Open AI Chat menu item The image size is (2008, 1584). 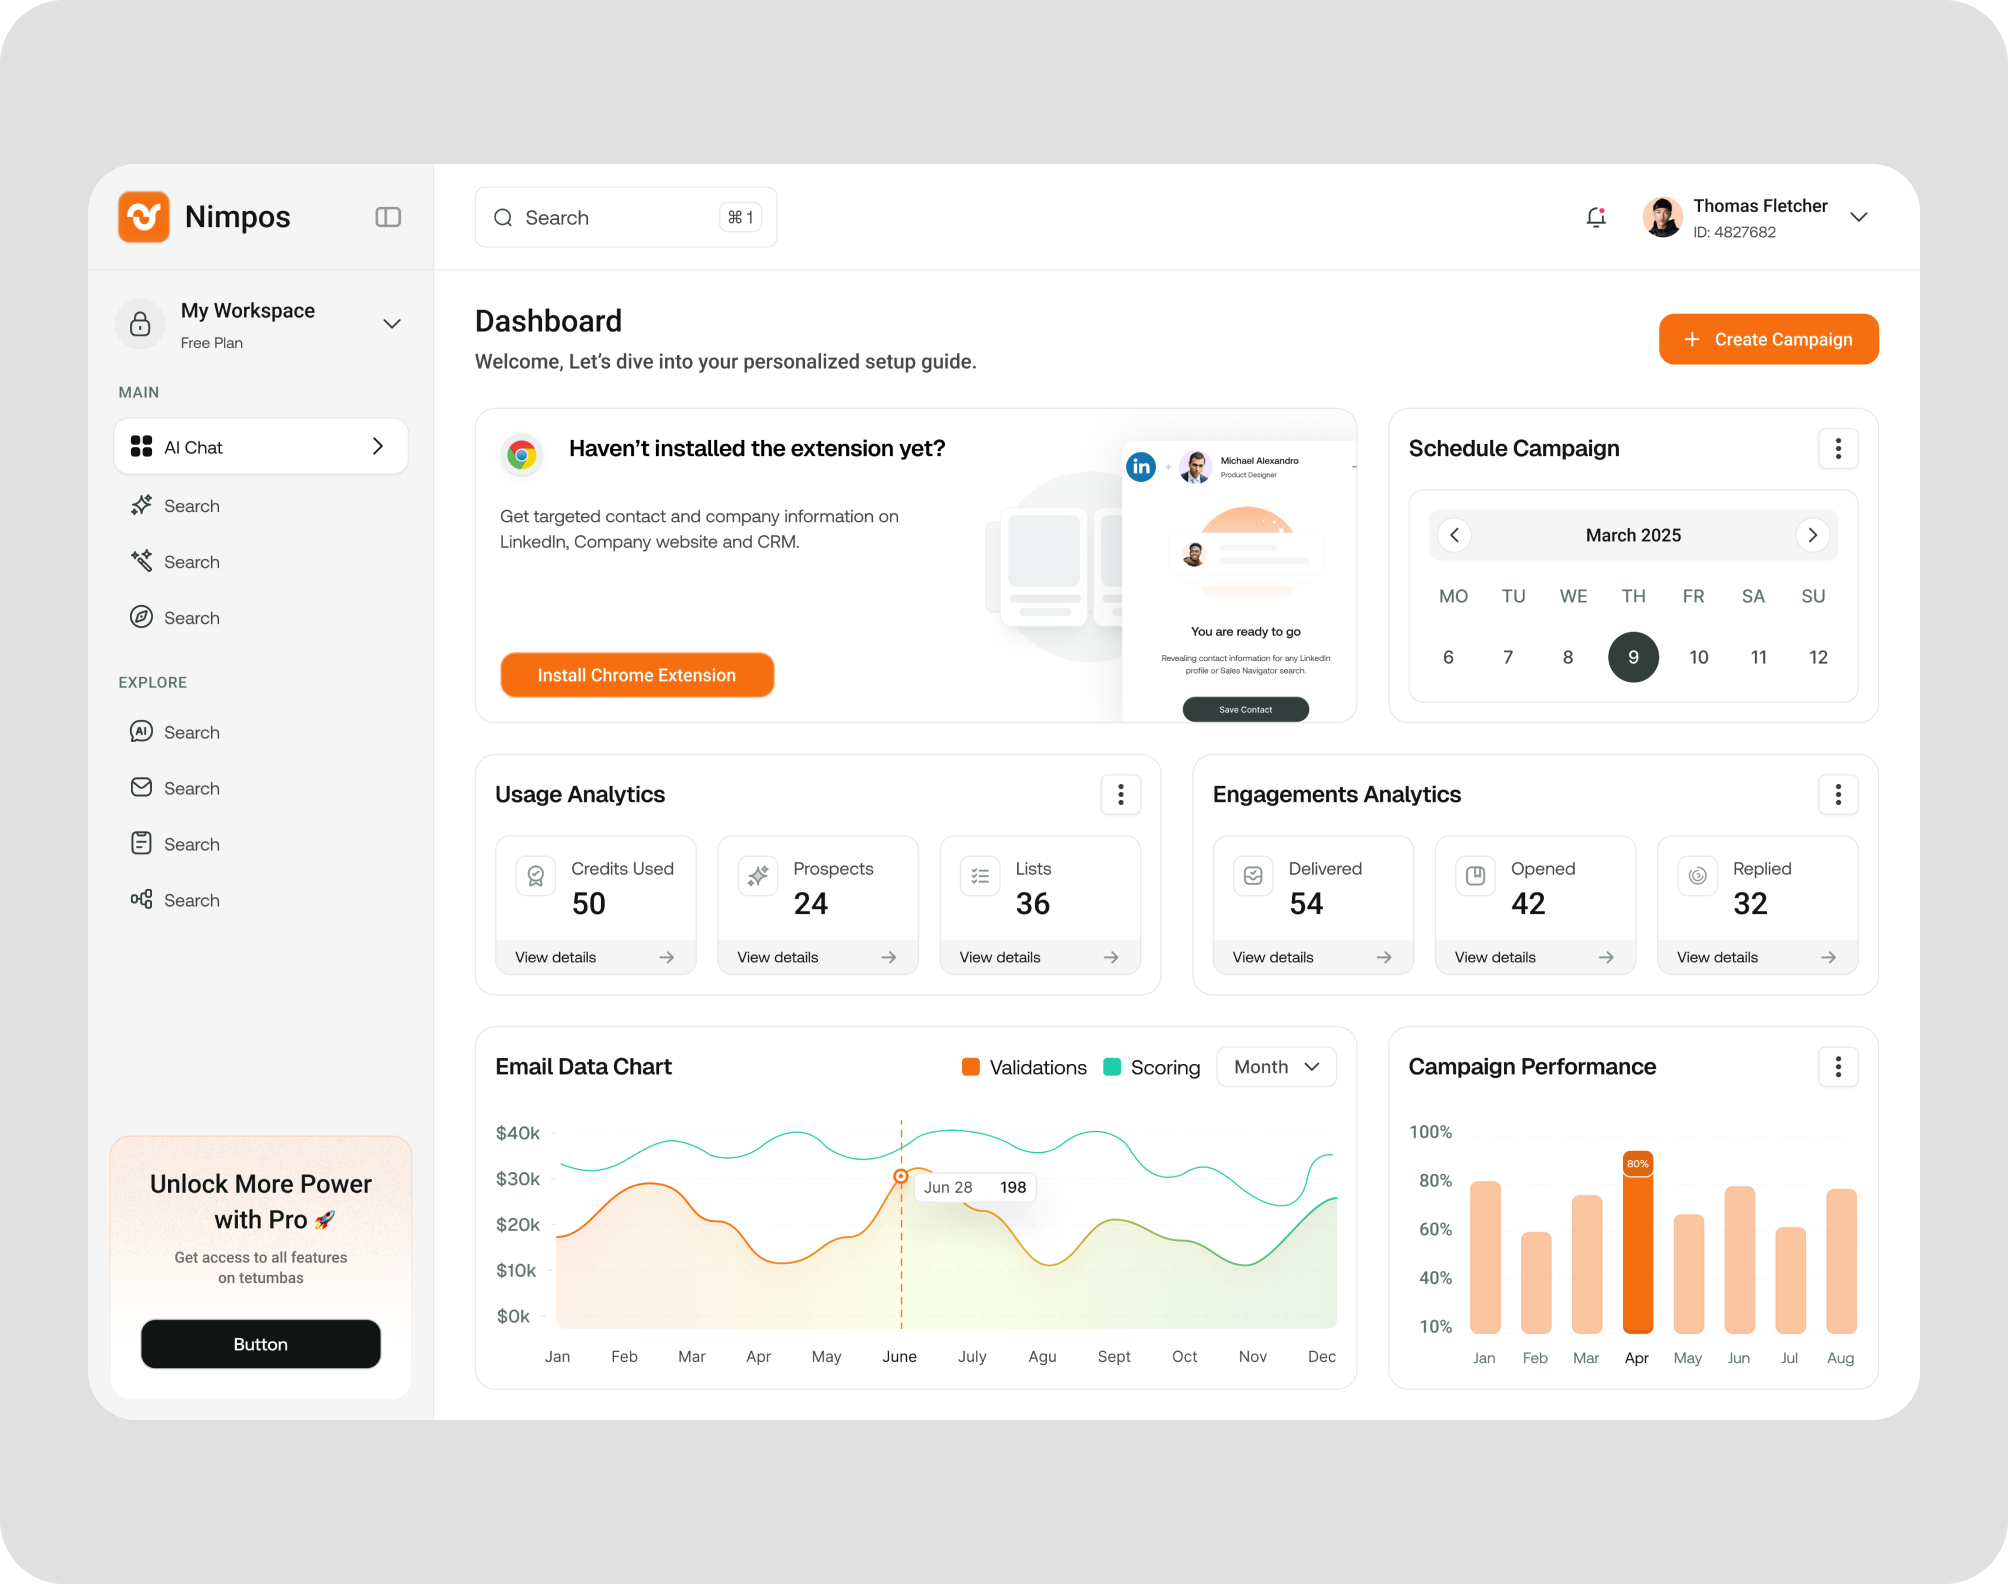point(261,447)
